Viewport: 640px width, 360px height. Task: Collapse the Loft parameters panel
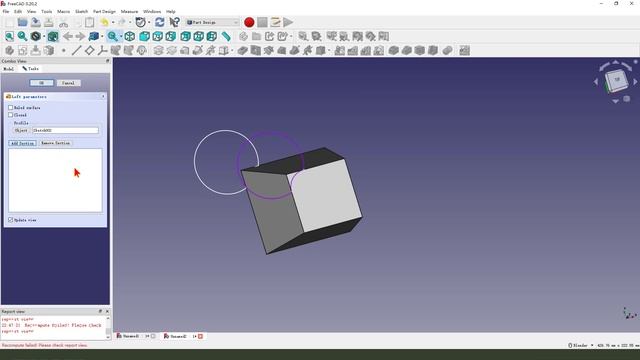click(x=103, y=97)
